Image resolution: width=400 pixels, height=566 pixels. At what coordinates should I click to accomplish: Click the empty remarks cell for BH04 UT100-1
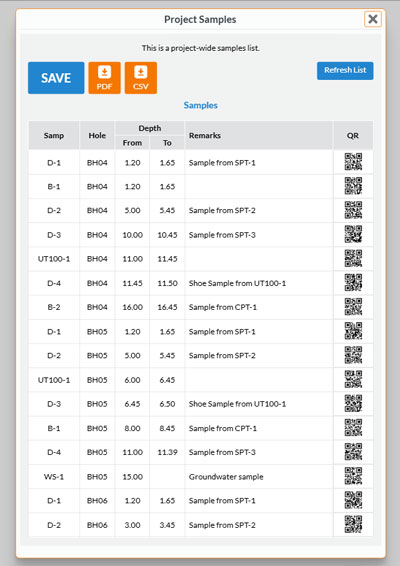258,259
